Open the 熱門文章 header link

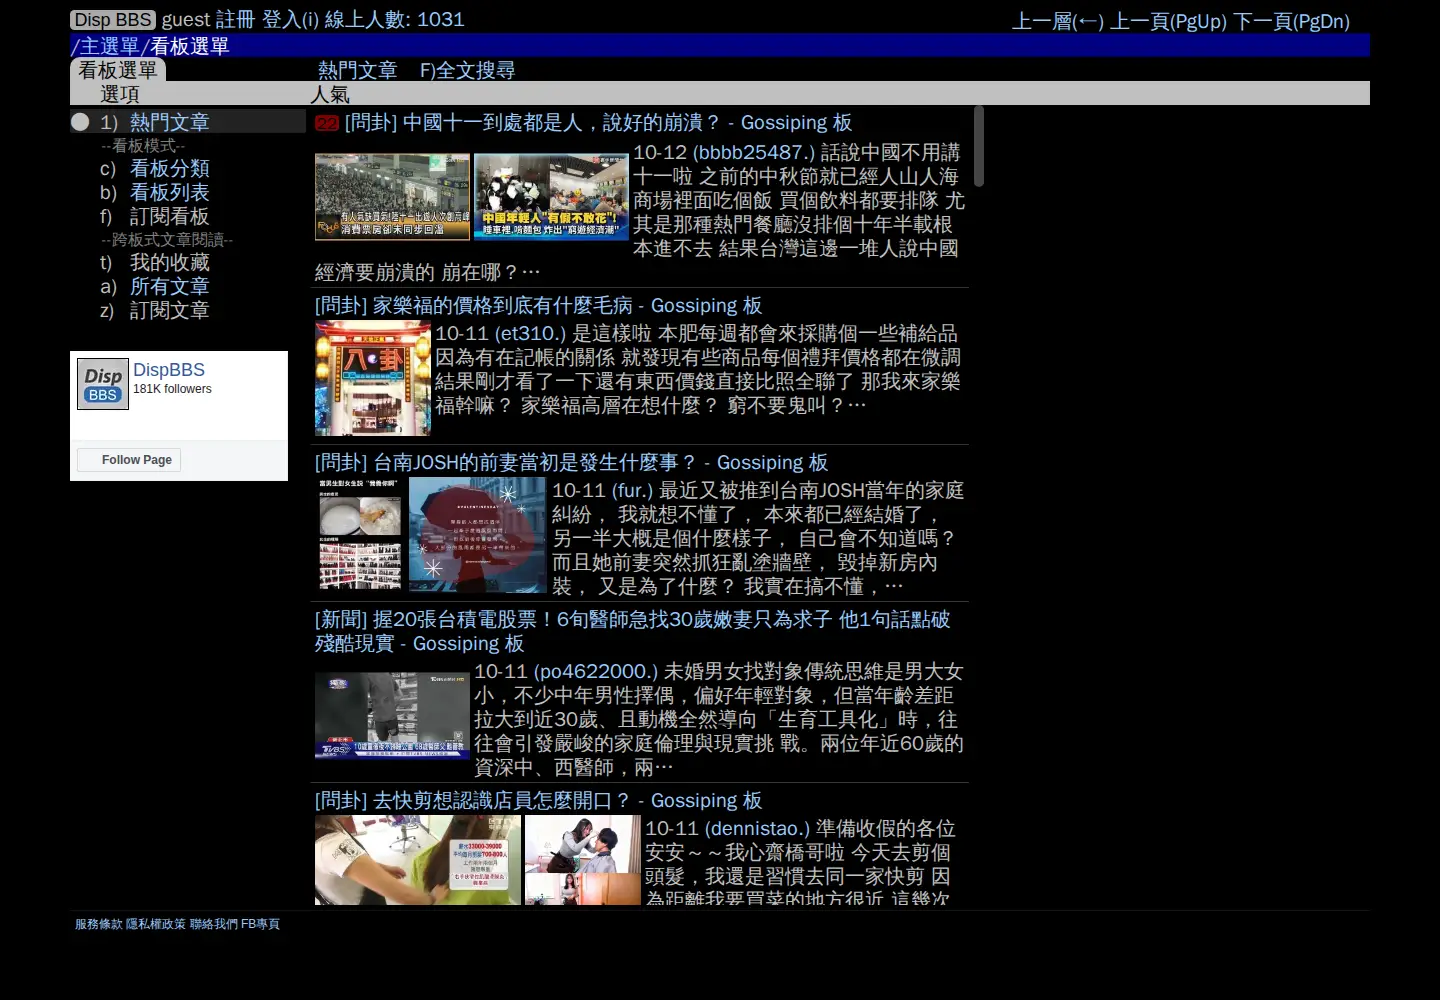357,70
